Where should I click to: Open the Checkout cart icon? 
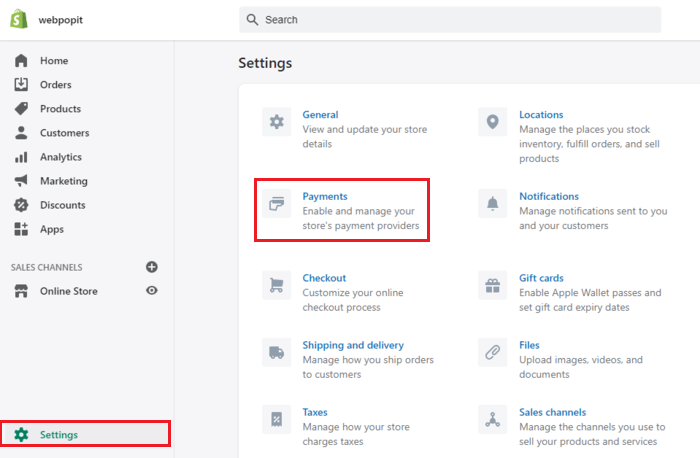[x=275, y=285]
